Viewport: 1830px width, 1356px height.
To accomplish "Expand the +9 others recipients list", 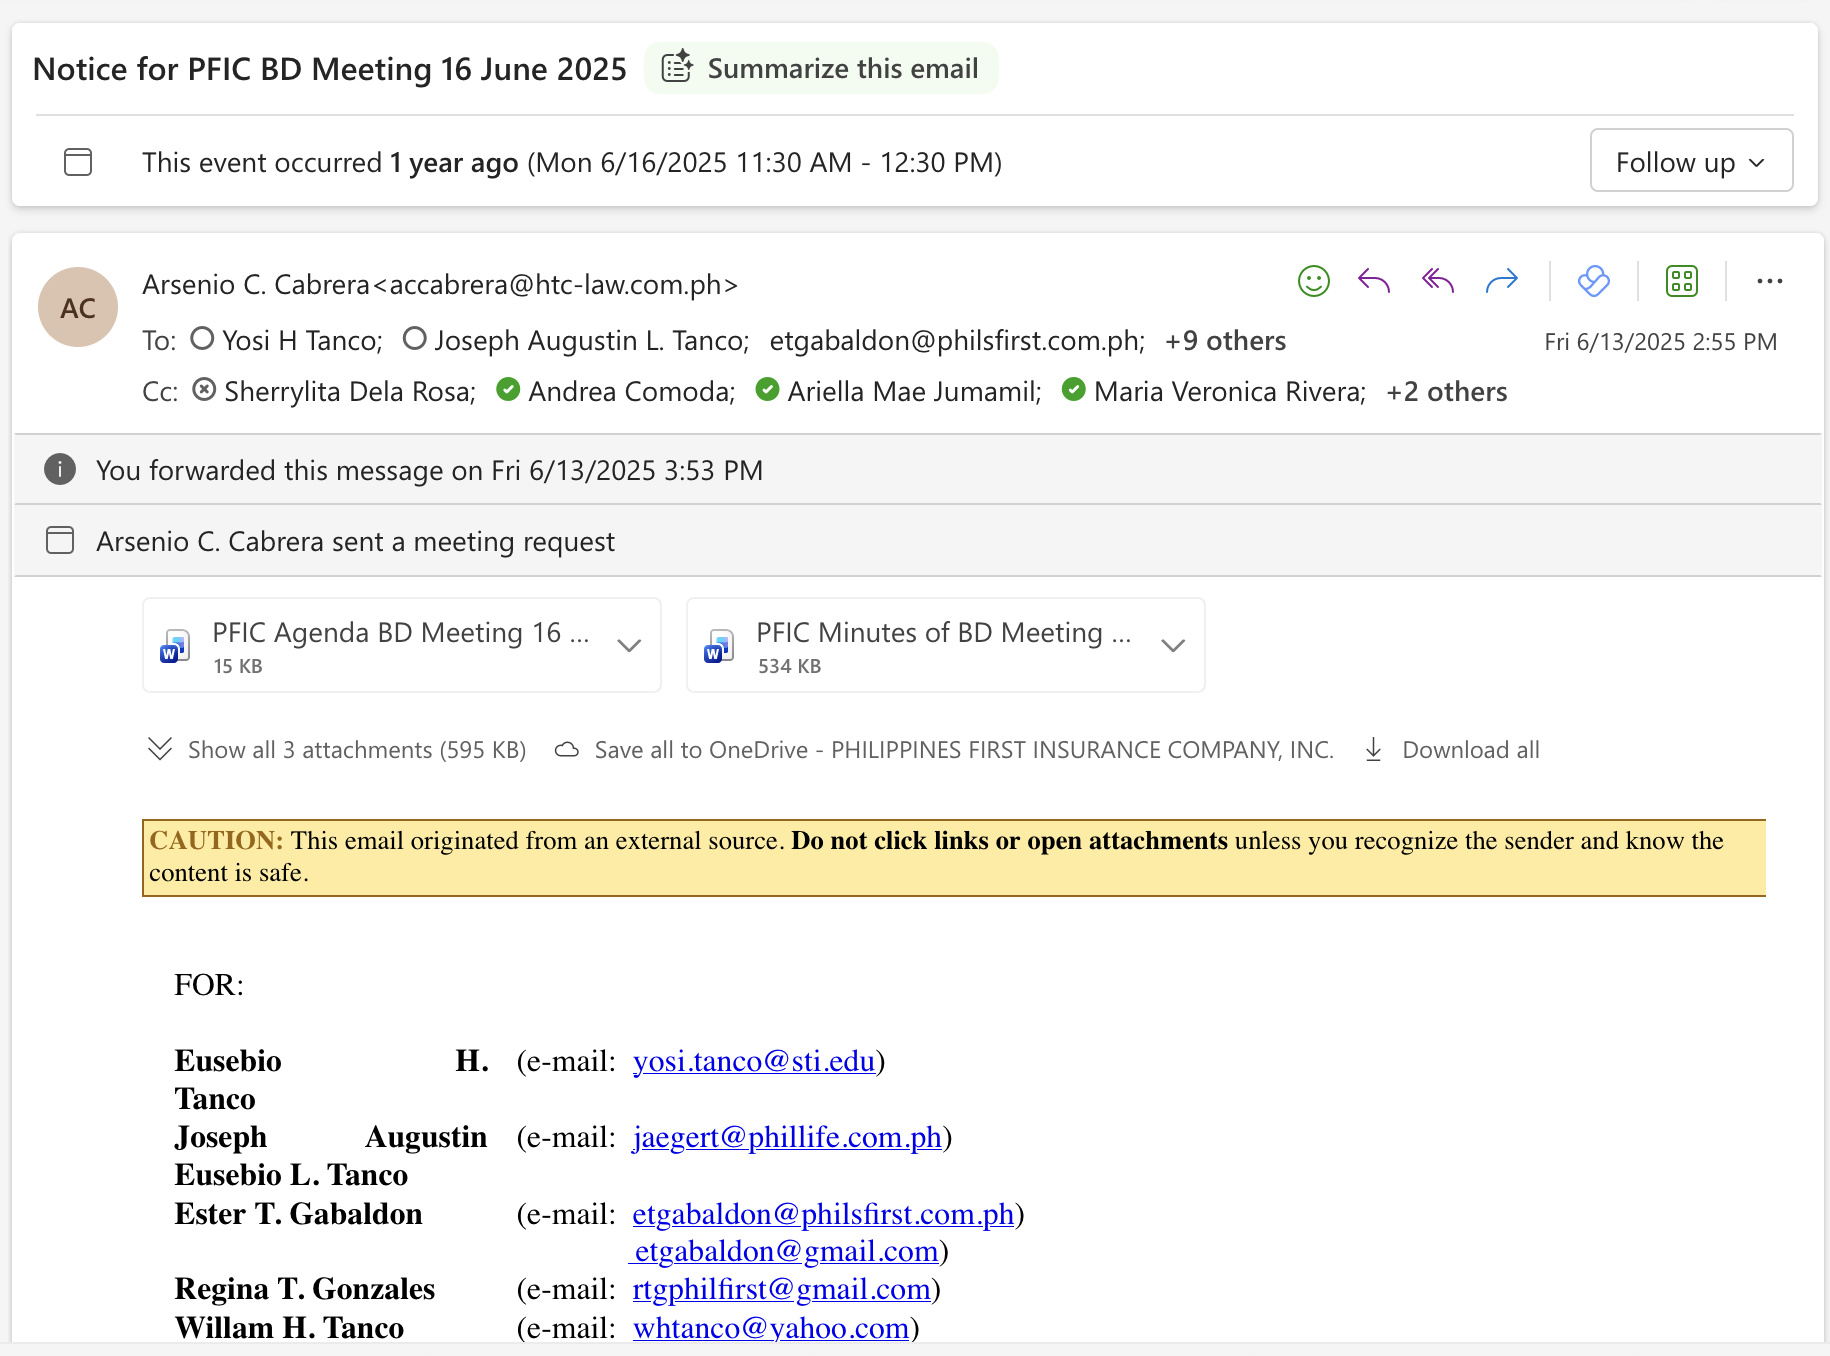I will pyautogui.click(x=1225, y=341).
